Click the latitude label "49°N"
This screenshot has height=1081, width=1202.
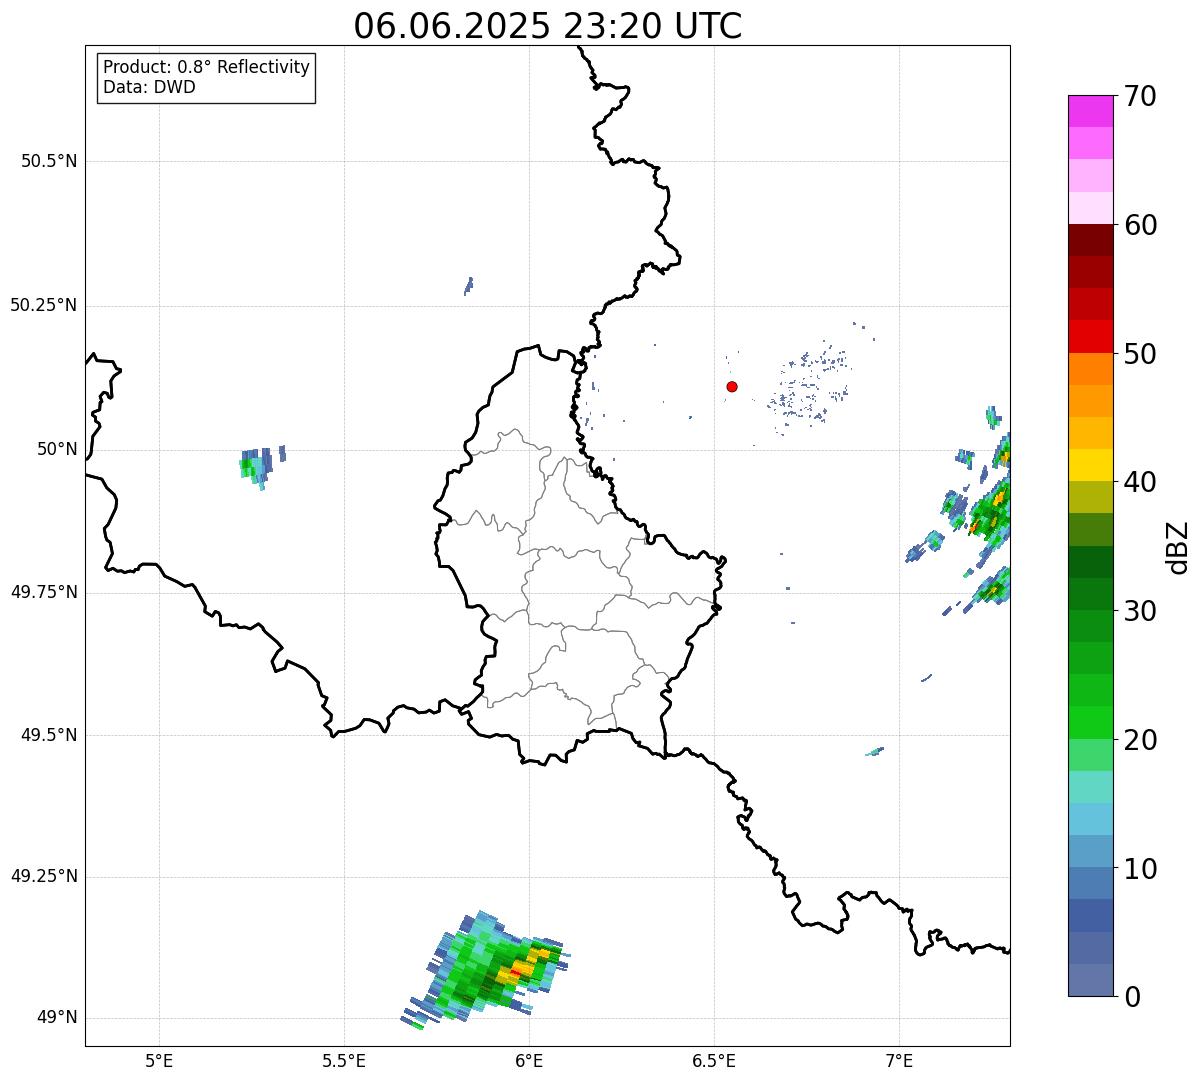coord(57,1017)
